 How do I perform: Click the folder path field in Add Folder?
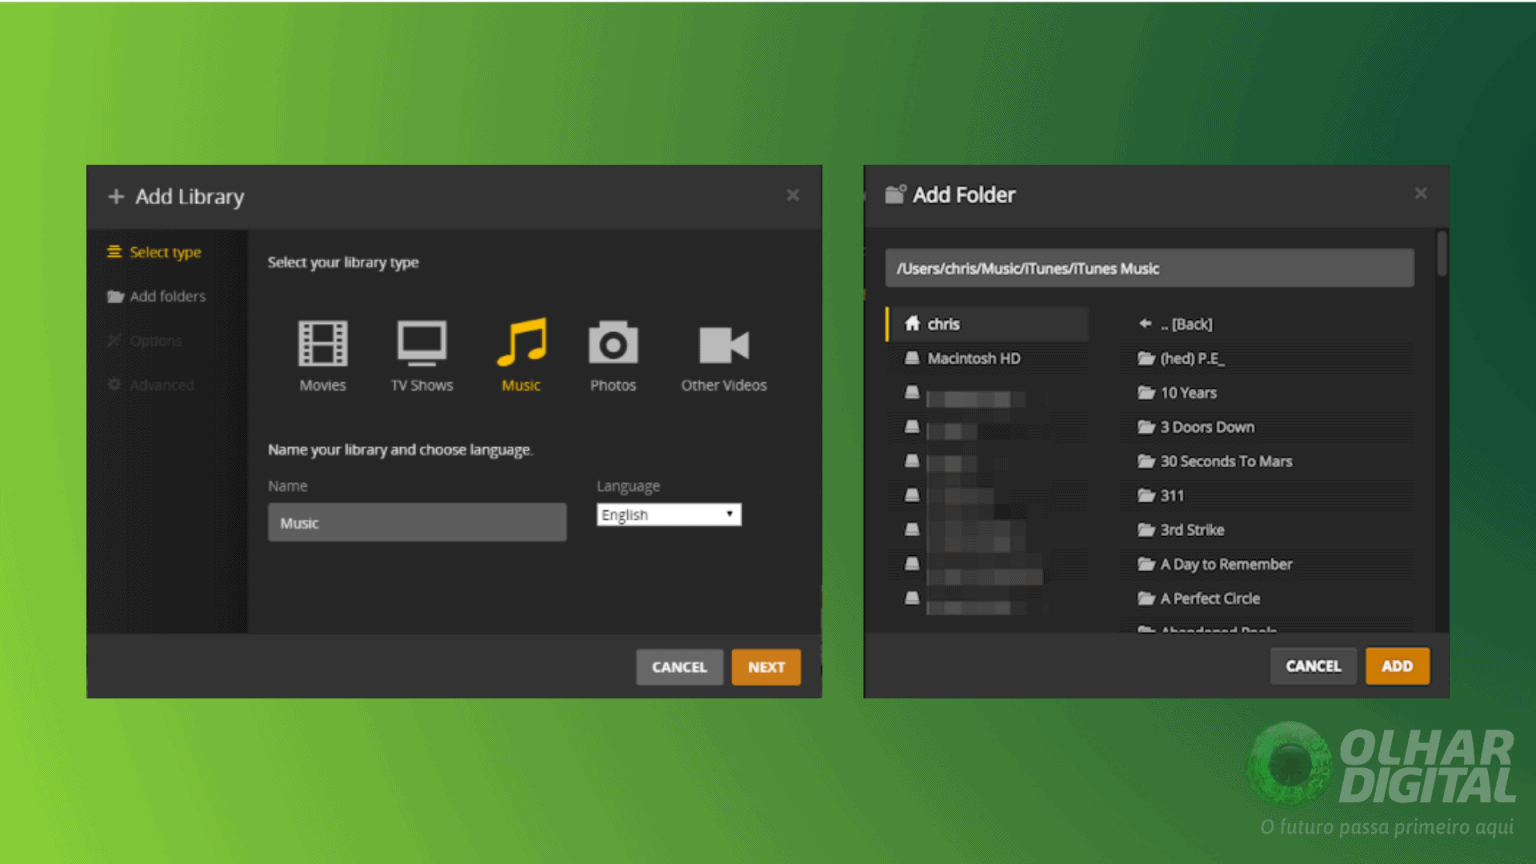coord(1149,268)
